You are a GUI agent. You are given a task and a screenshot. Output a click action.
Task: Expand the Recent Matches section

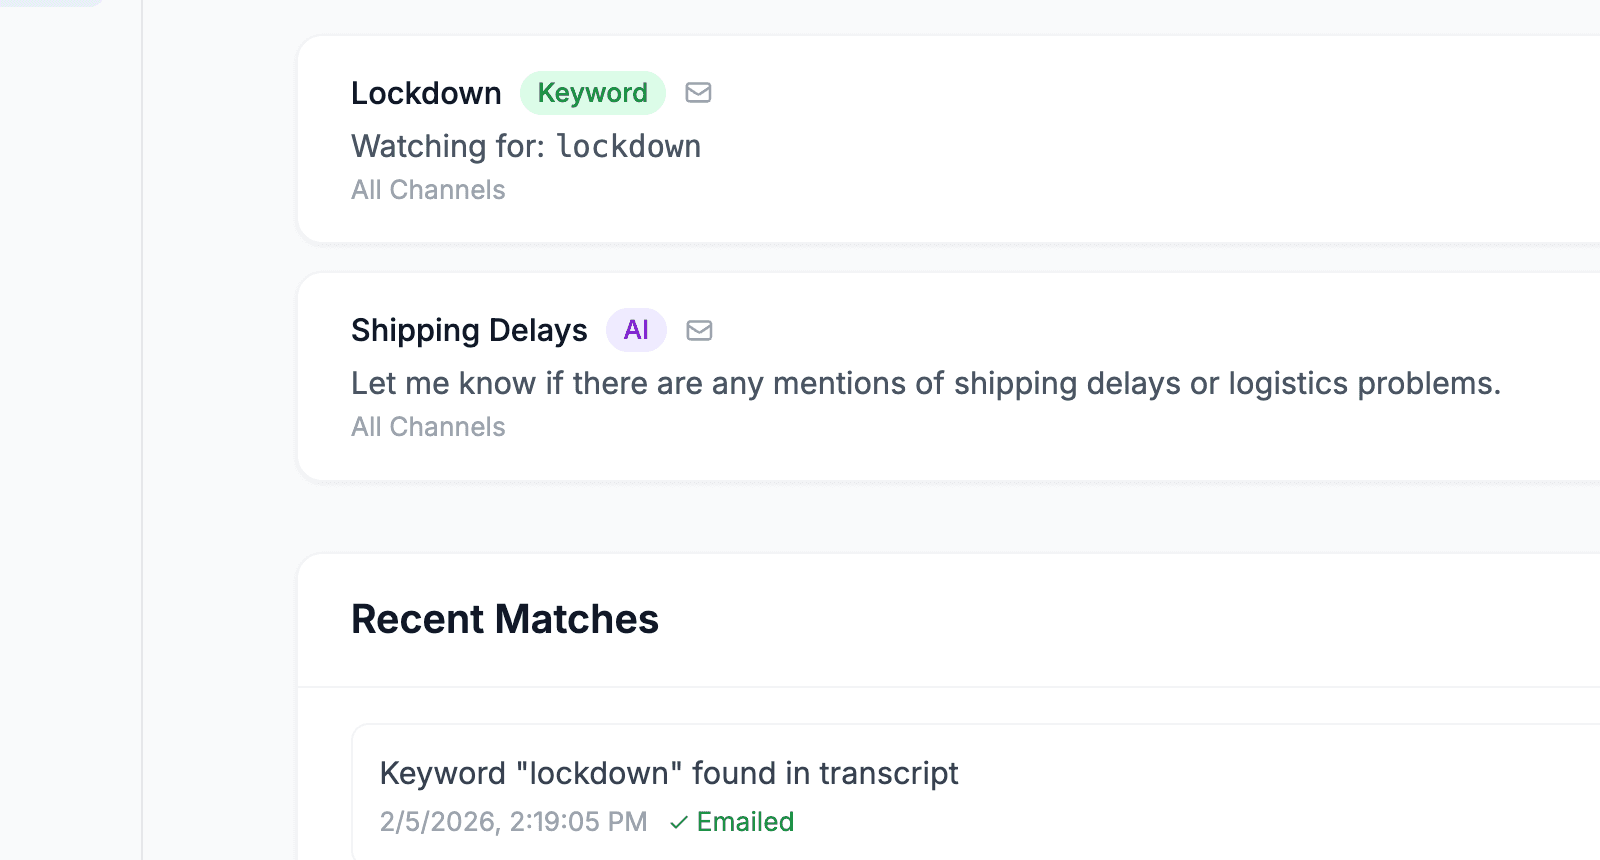click(x=504, y=619)
